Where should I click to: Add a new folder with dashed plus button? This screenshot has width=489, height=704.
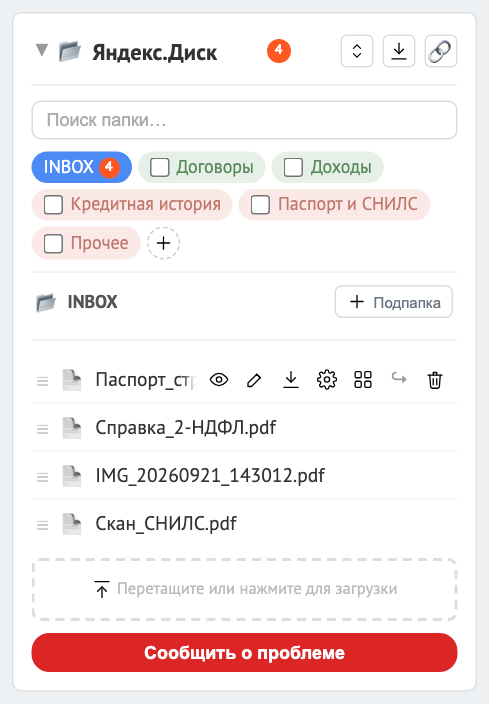tap(163, 243)
